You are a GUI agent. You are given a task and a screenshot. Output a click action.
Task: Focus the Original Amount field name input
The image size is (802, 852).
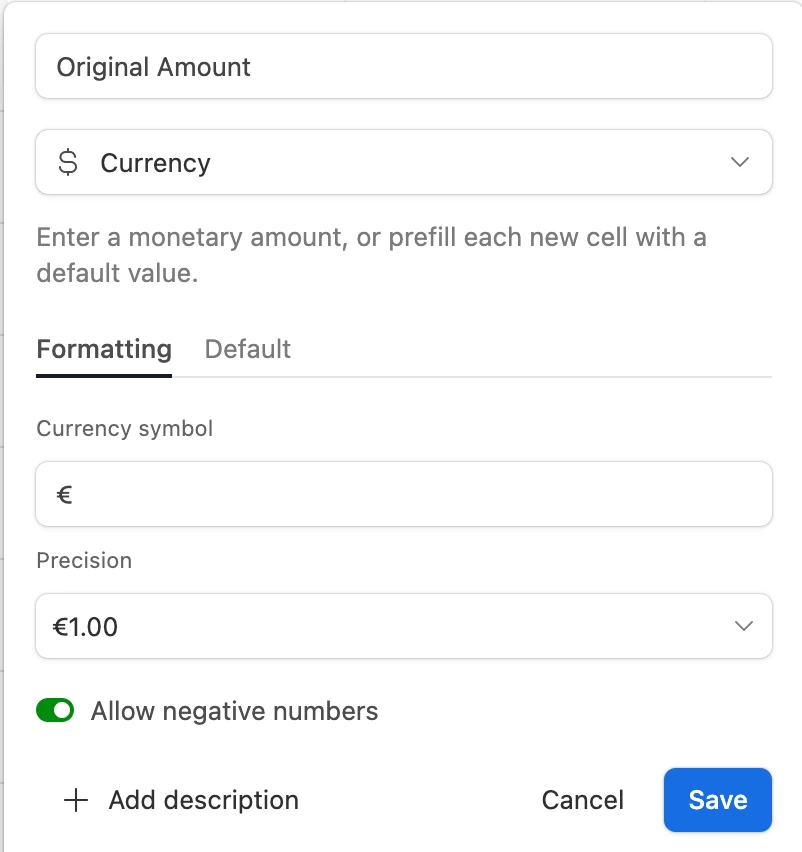tap(403, 67)
